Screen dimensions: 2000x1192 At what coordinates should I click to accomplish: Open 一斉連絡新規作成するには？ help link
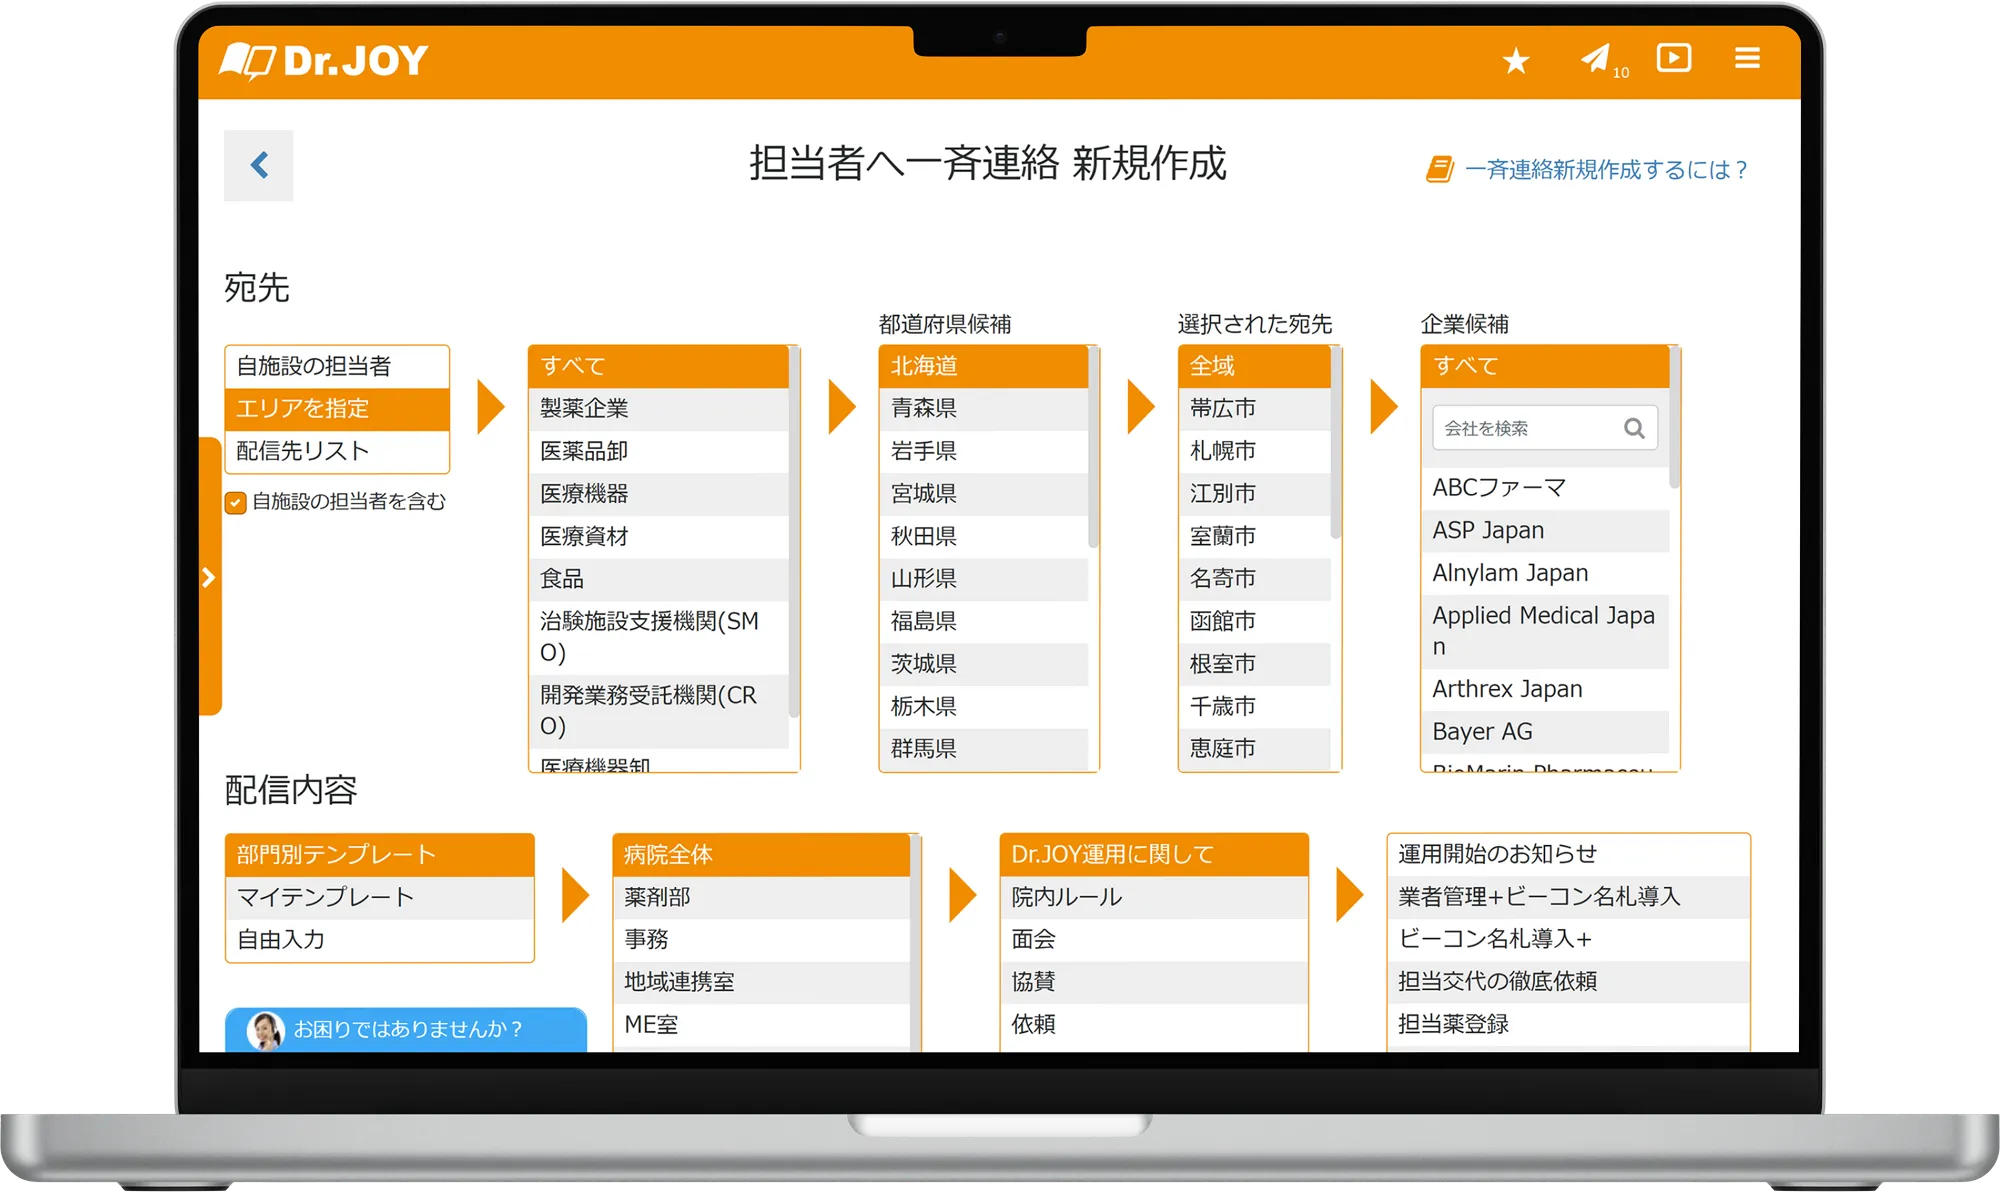click(1606, 169)
